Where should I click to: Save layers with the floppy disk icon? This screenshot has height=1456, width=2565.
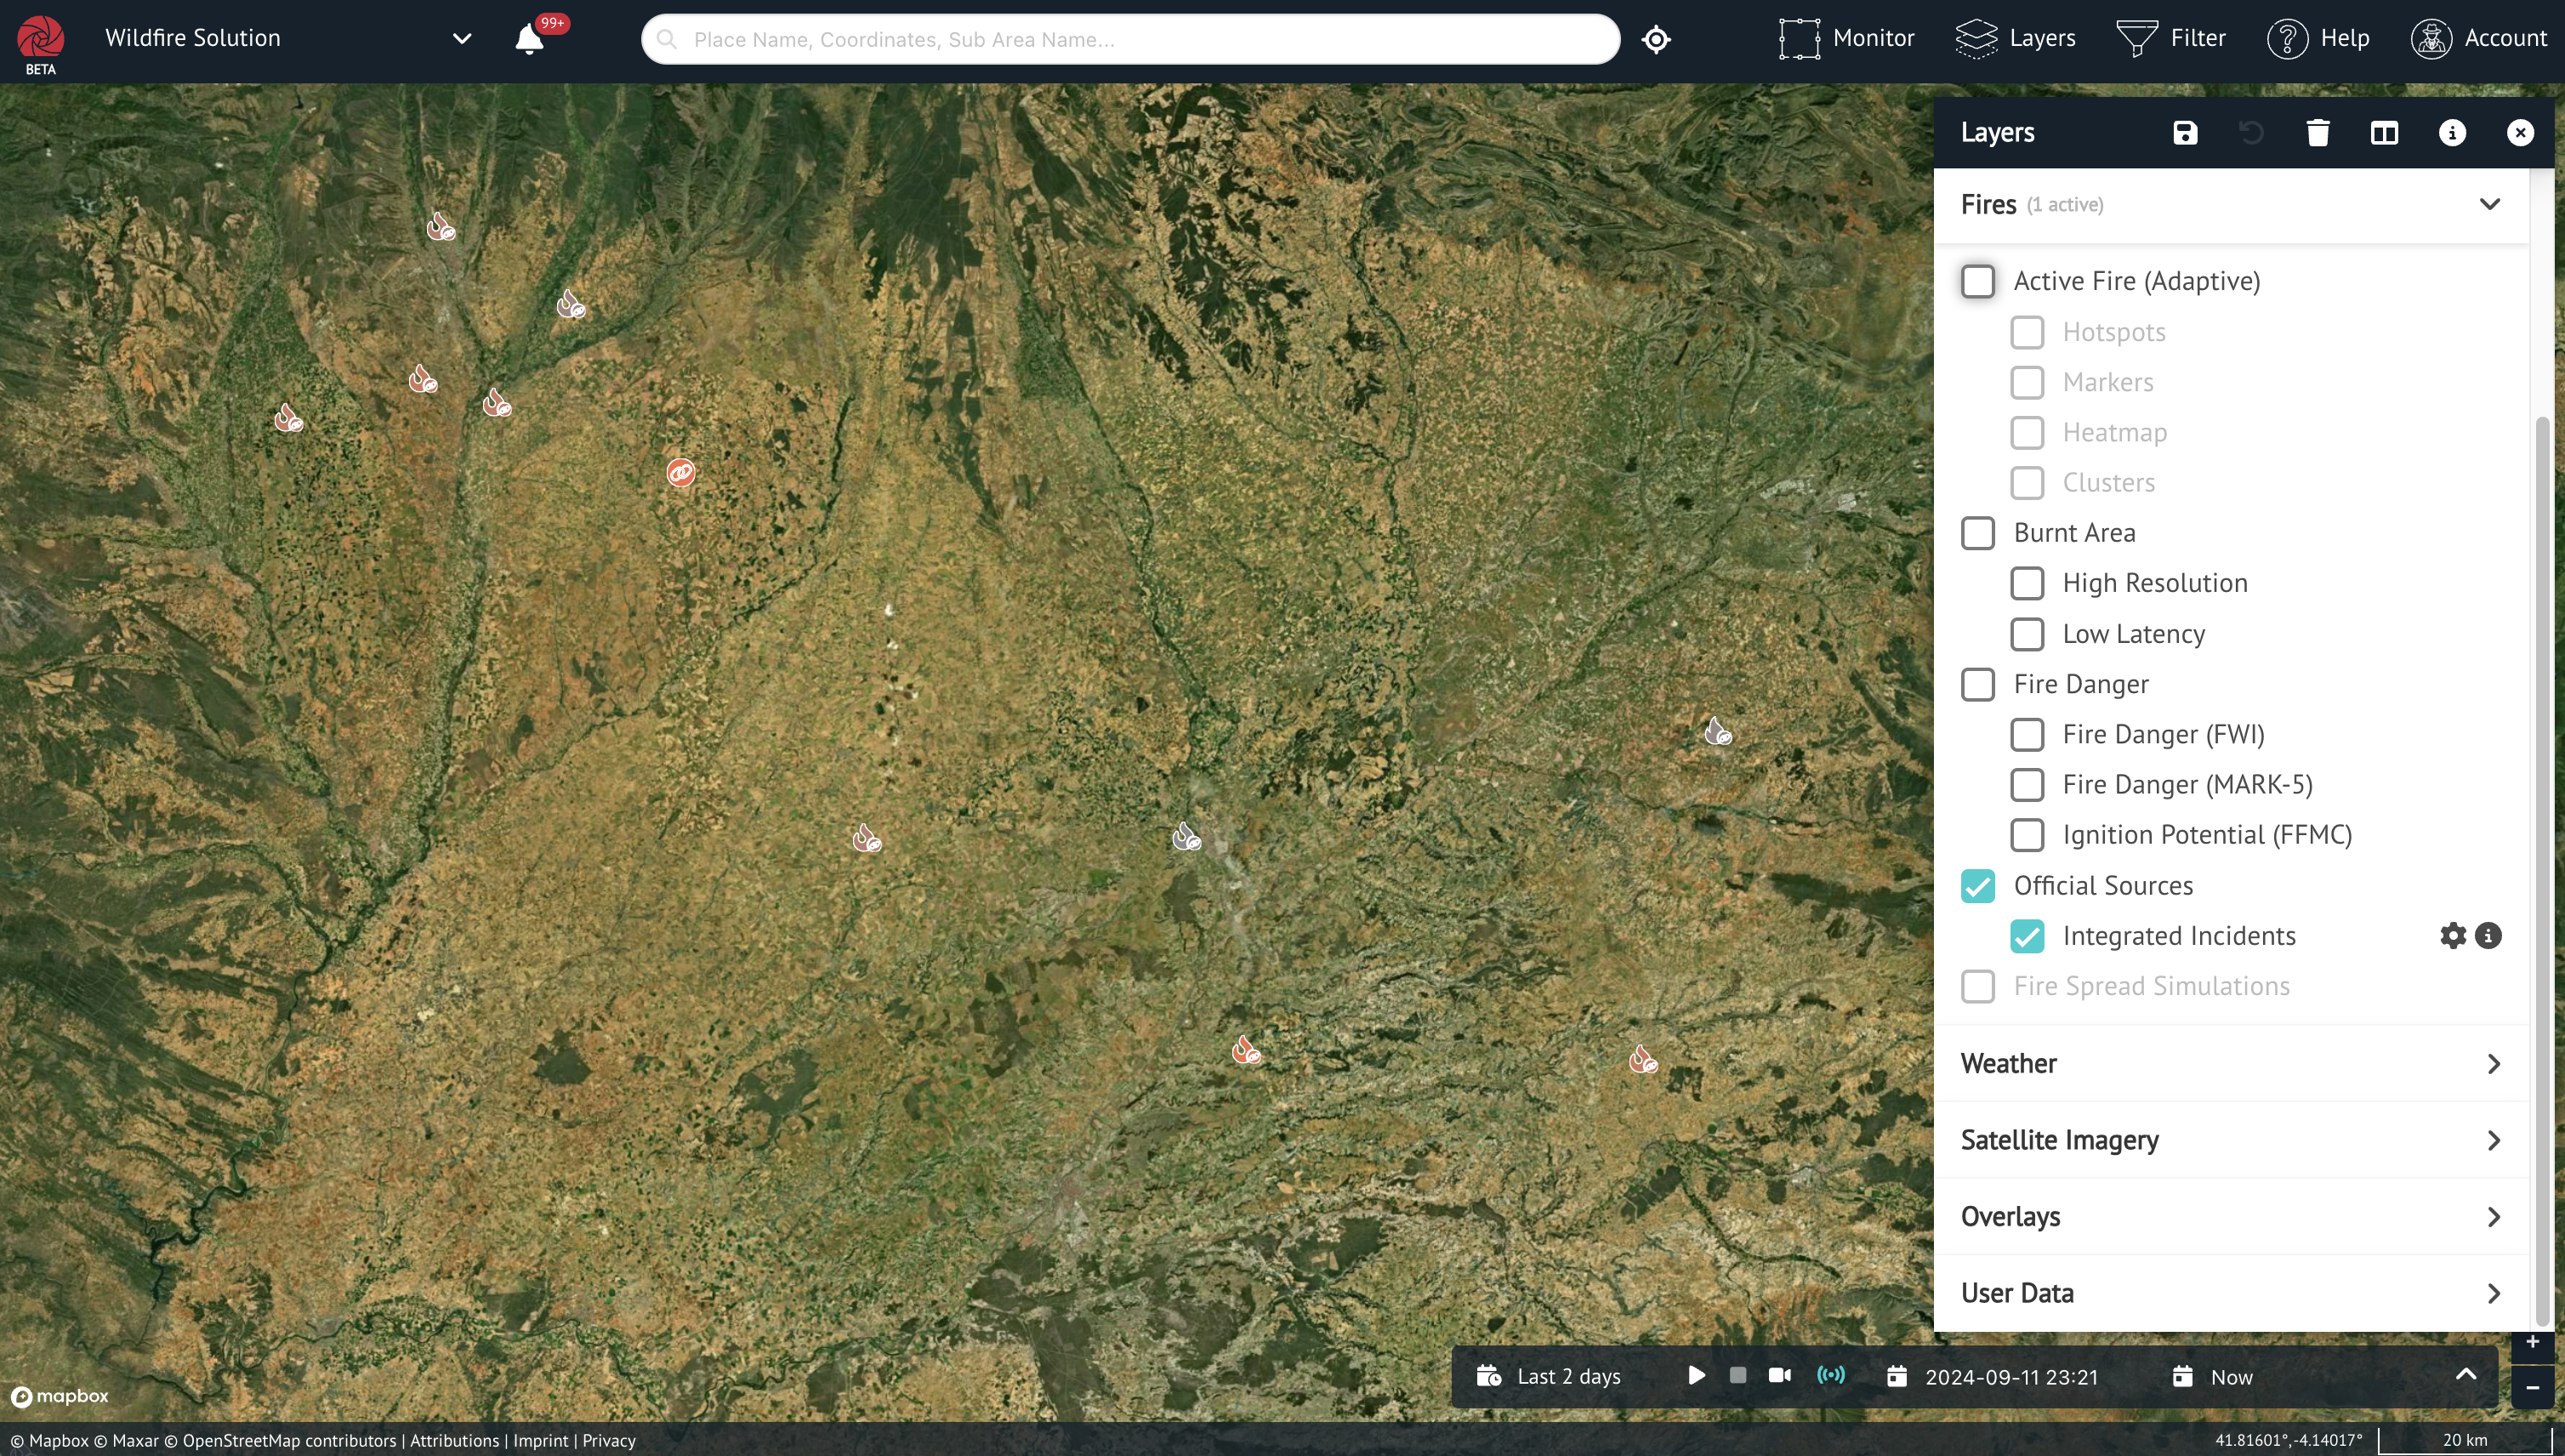point(2185,133)
